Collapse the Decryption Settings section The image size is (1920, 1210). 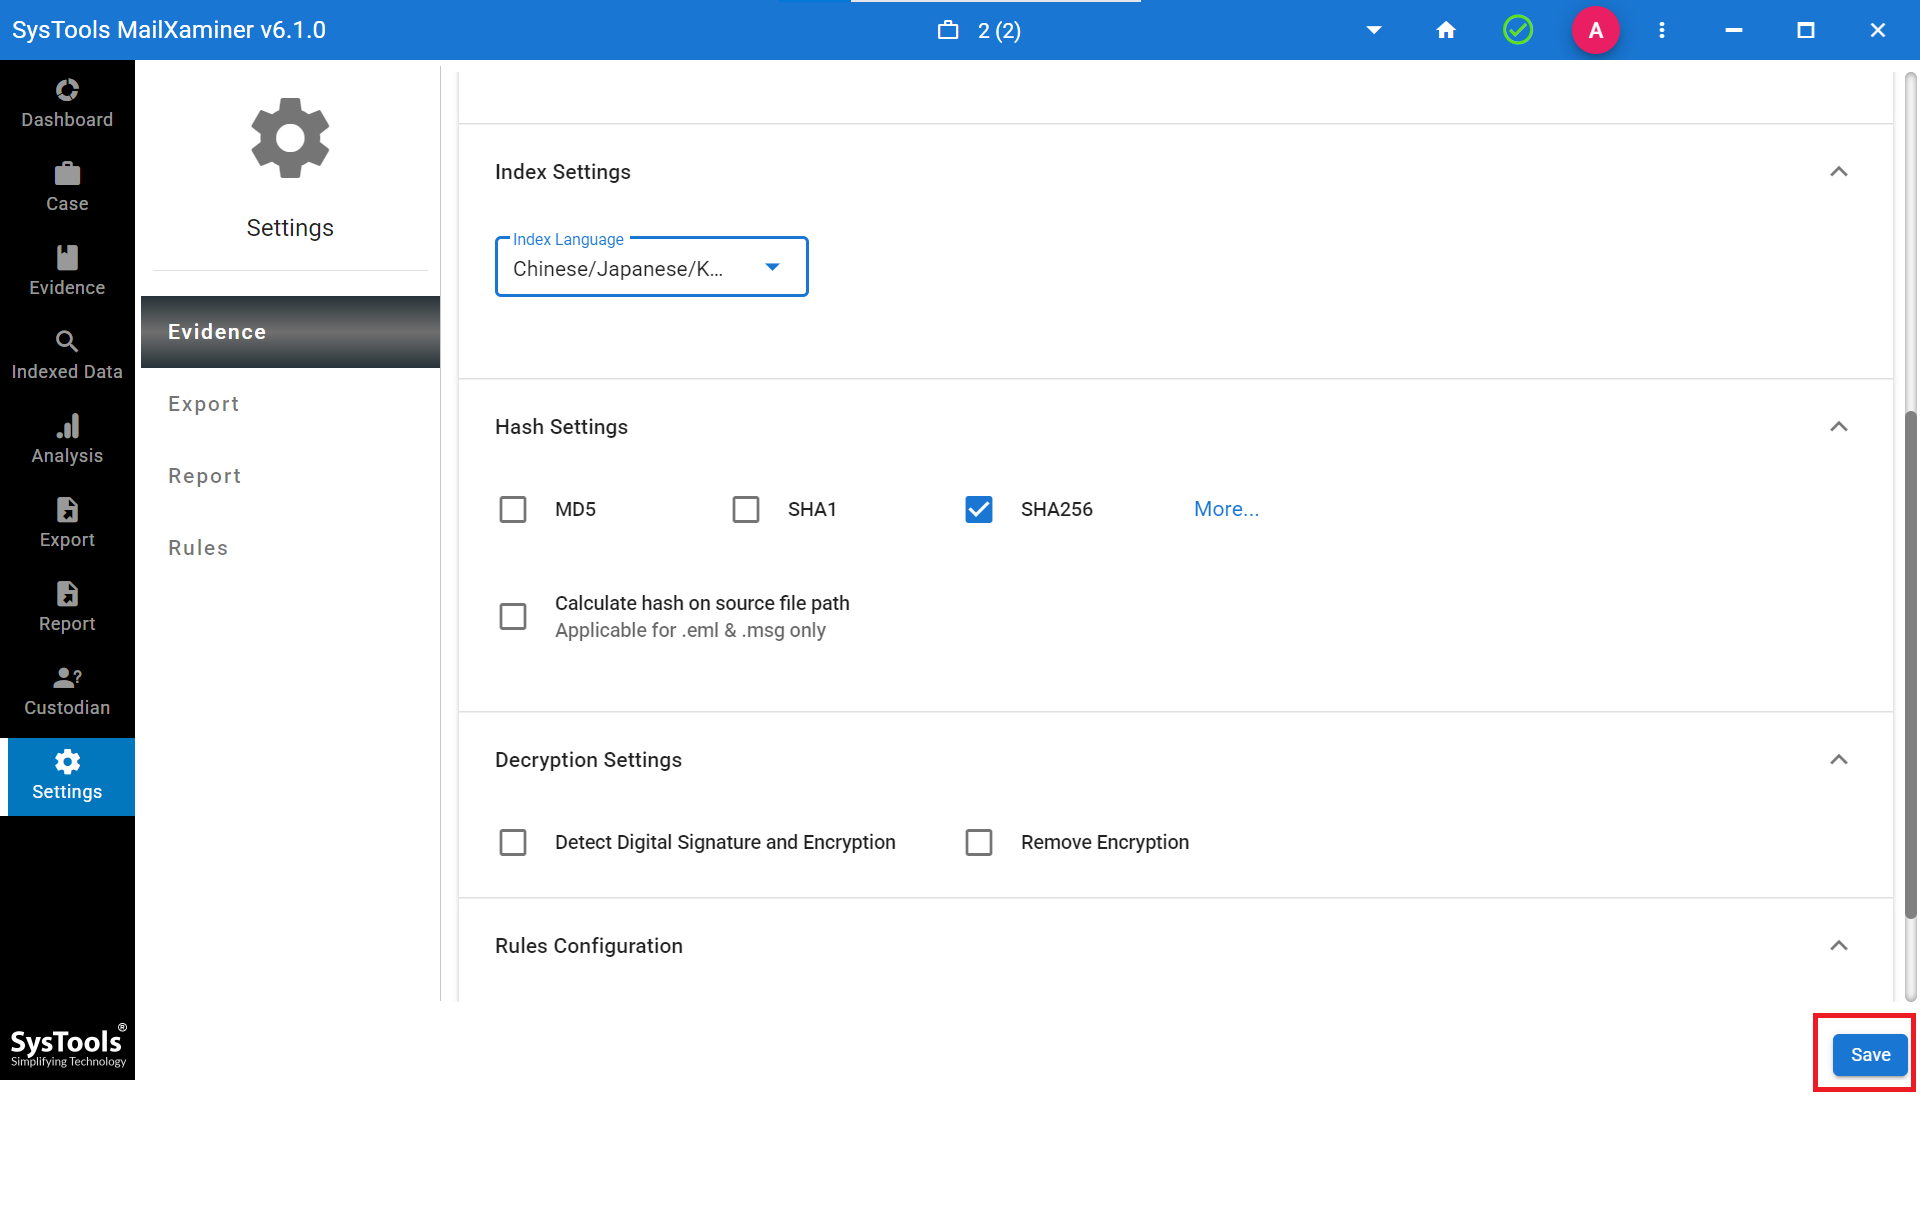point(1838,760)
